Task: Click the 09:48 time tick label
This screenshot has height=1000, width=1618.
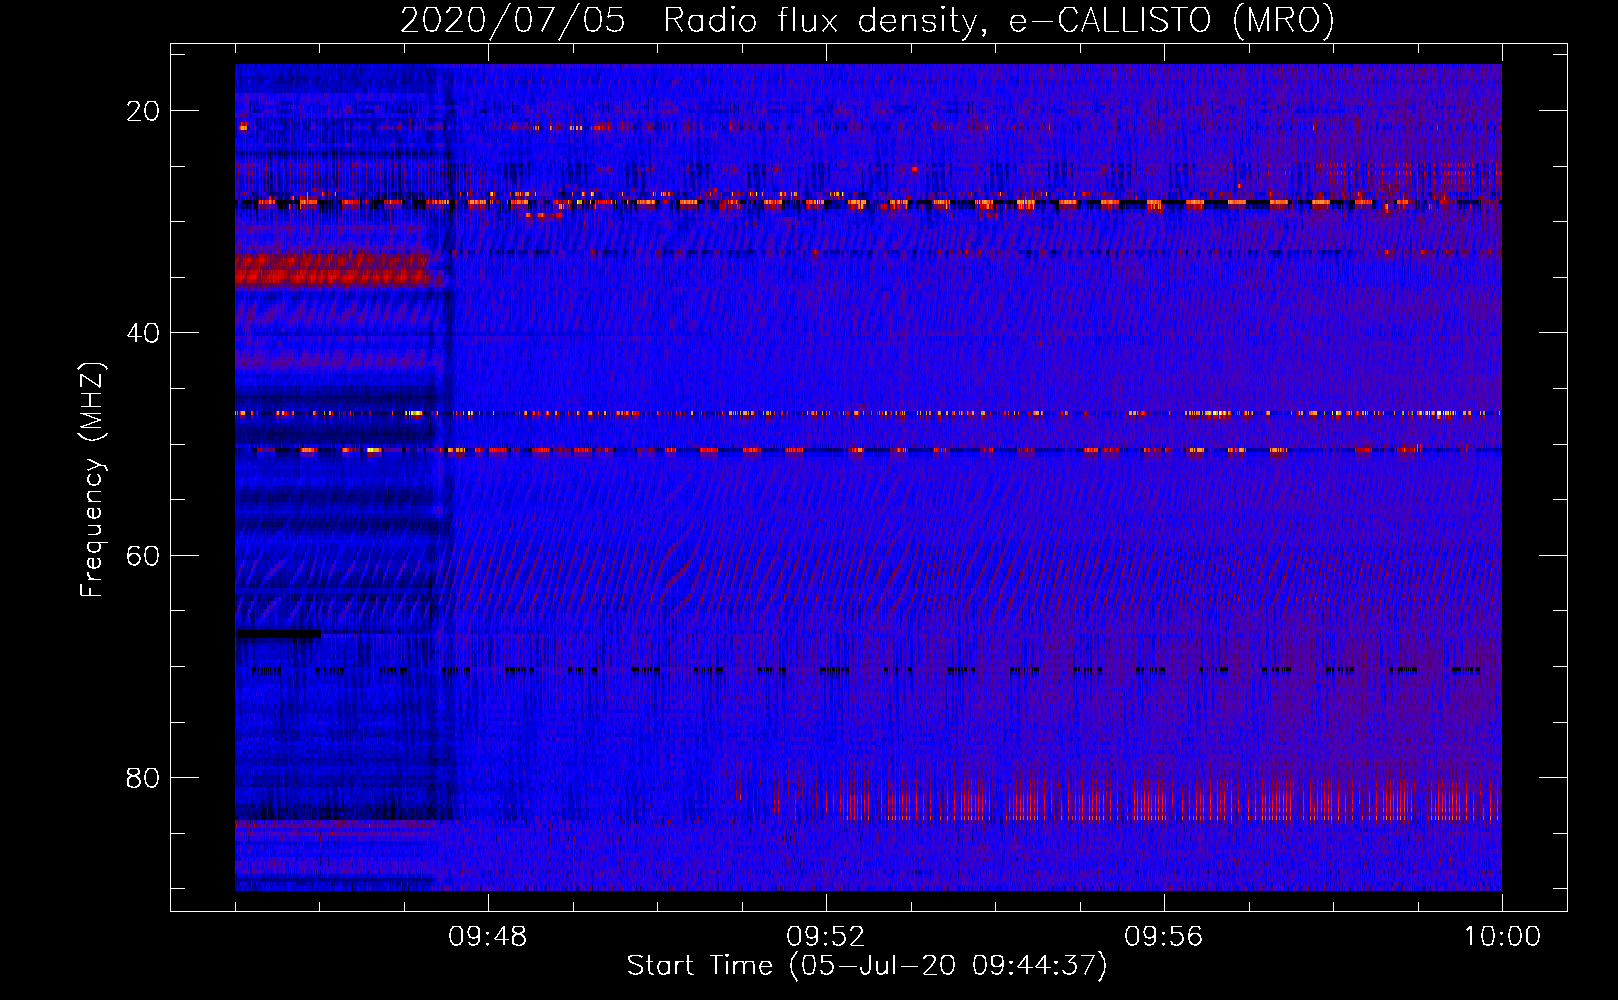Action: [x=488, y=937]
